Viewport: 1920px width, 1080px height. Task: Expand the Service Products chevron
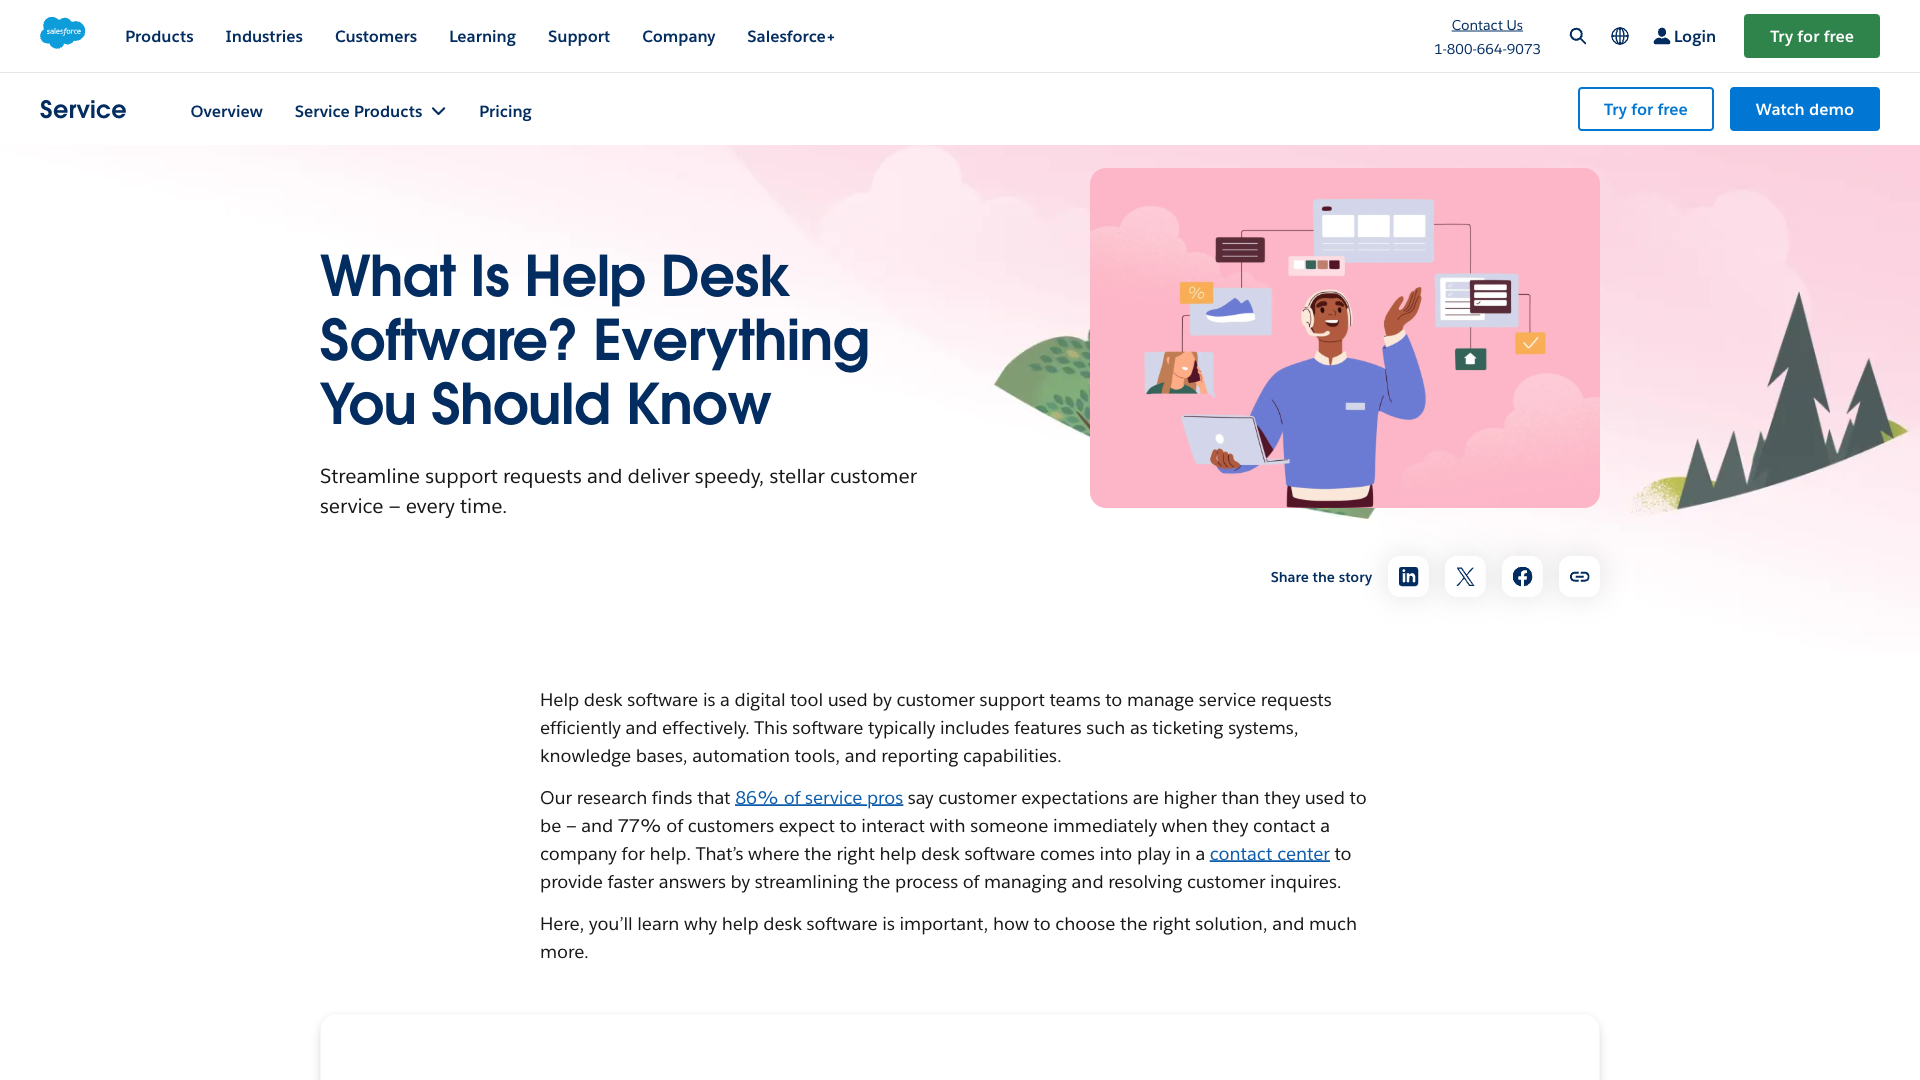pos(438,111)
